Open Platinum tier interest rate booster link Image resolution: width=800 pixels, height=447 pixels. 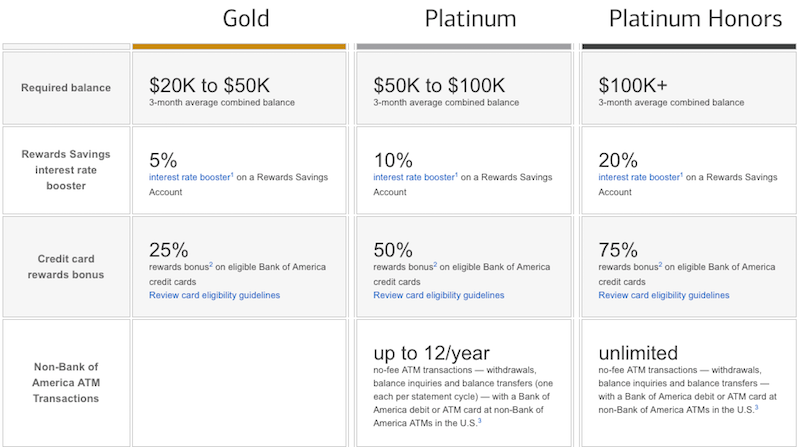point(415,177)
